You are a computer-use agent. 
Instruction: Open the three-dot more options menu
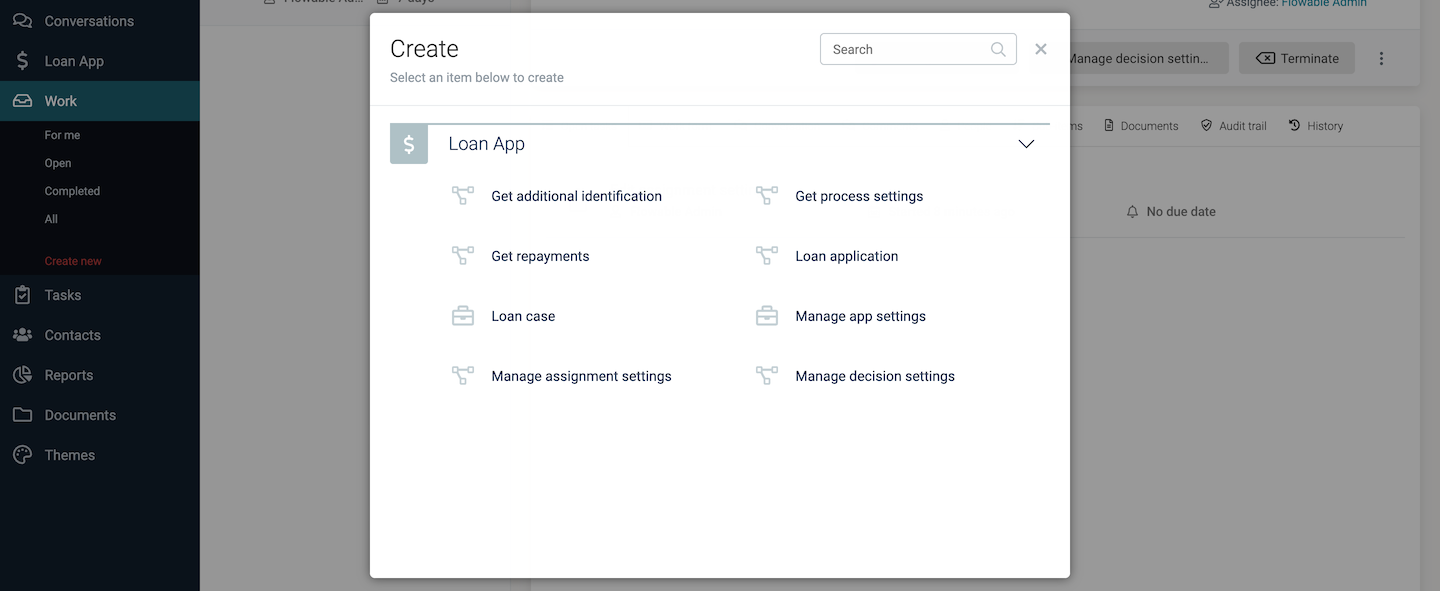tap(1381, 59)
